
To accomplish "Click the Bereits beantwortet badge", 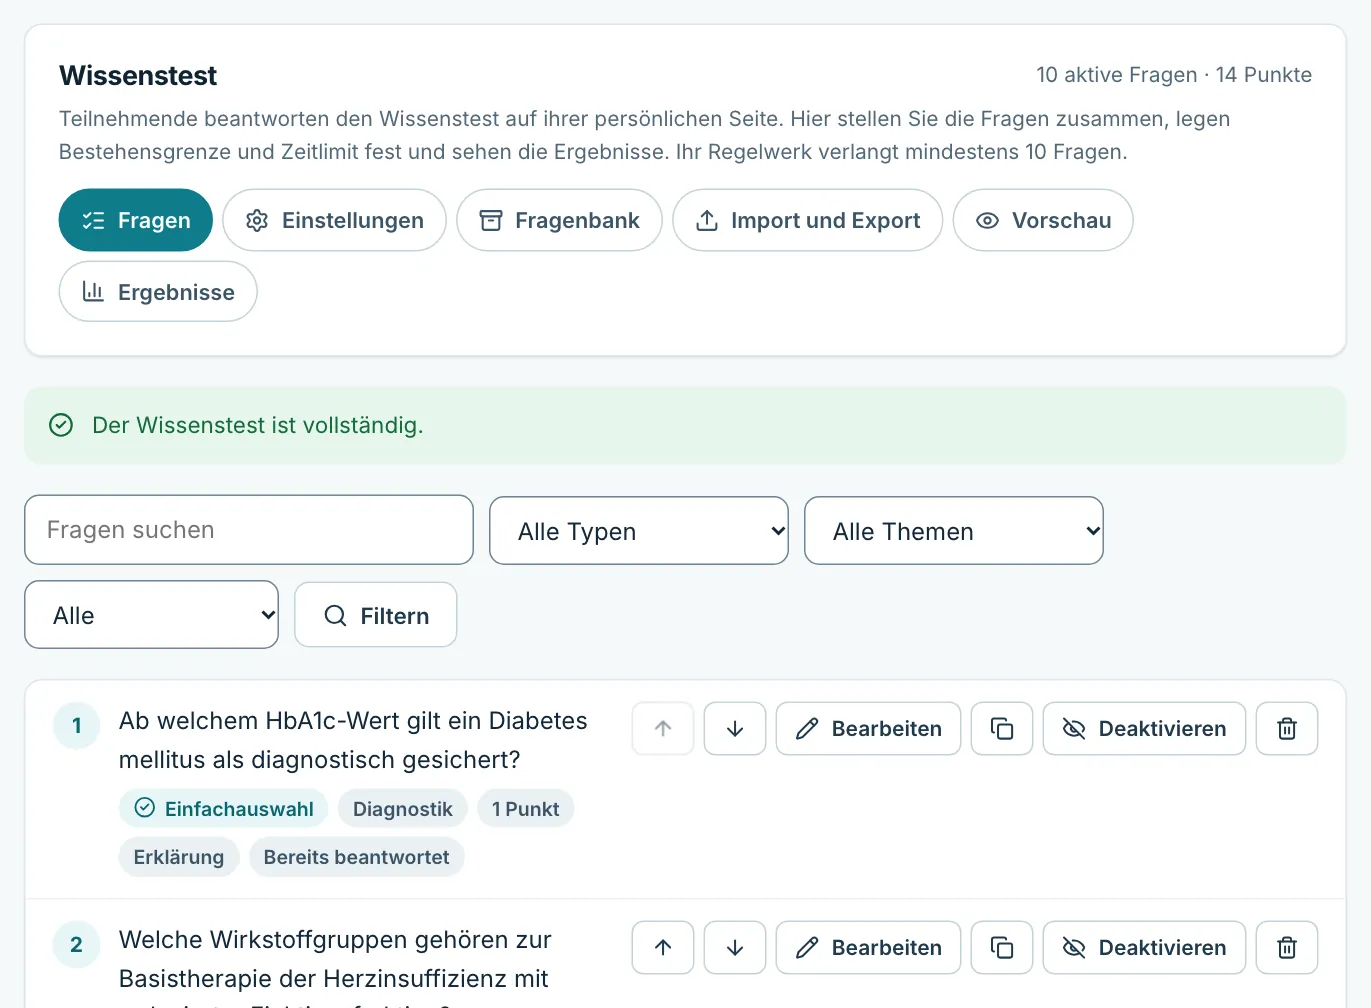I will (357, 857).
